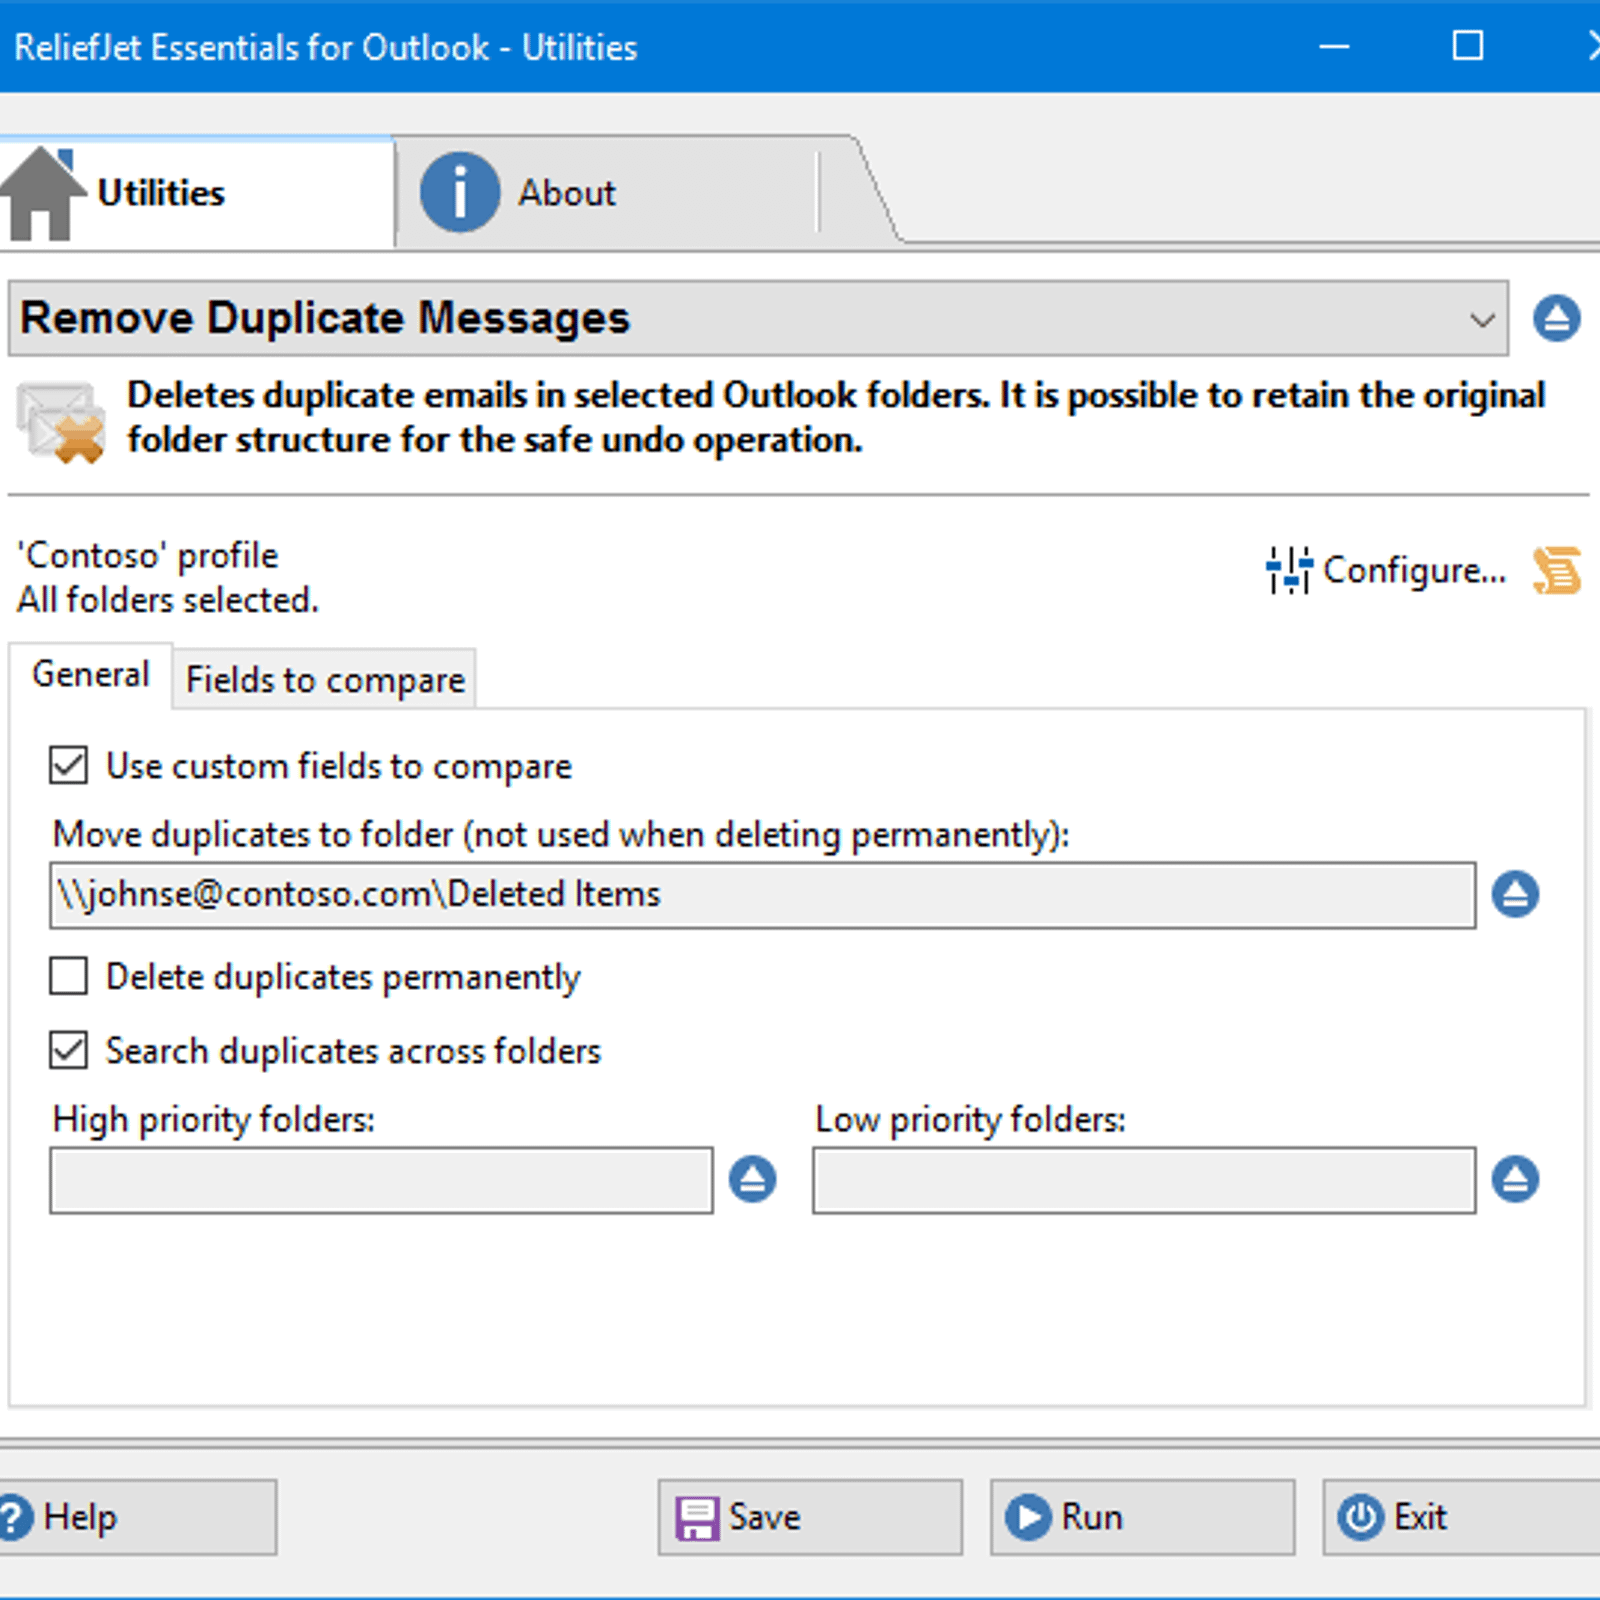
Task: Click the High priority folders field
Action: click(x=381, y=1180)
